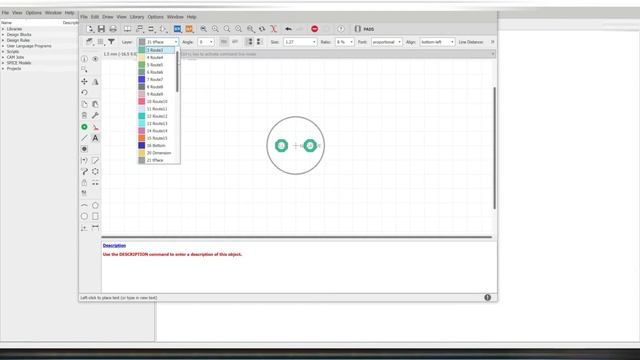Open the Ratio dropdown showing 8 %
The width and height of the screenshot is (640, 360).
click(344, 42)
